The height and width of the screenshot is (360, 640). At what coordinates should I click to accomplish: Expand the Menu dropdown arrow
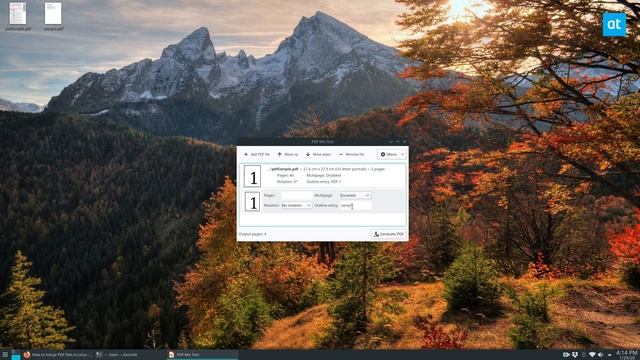[x=402, y=154]
